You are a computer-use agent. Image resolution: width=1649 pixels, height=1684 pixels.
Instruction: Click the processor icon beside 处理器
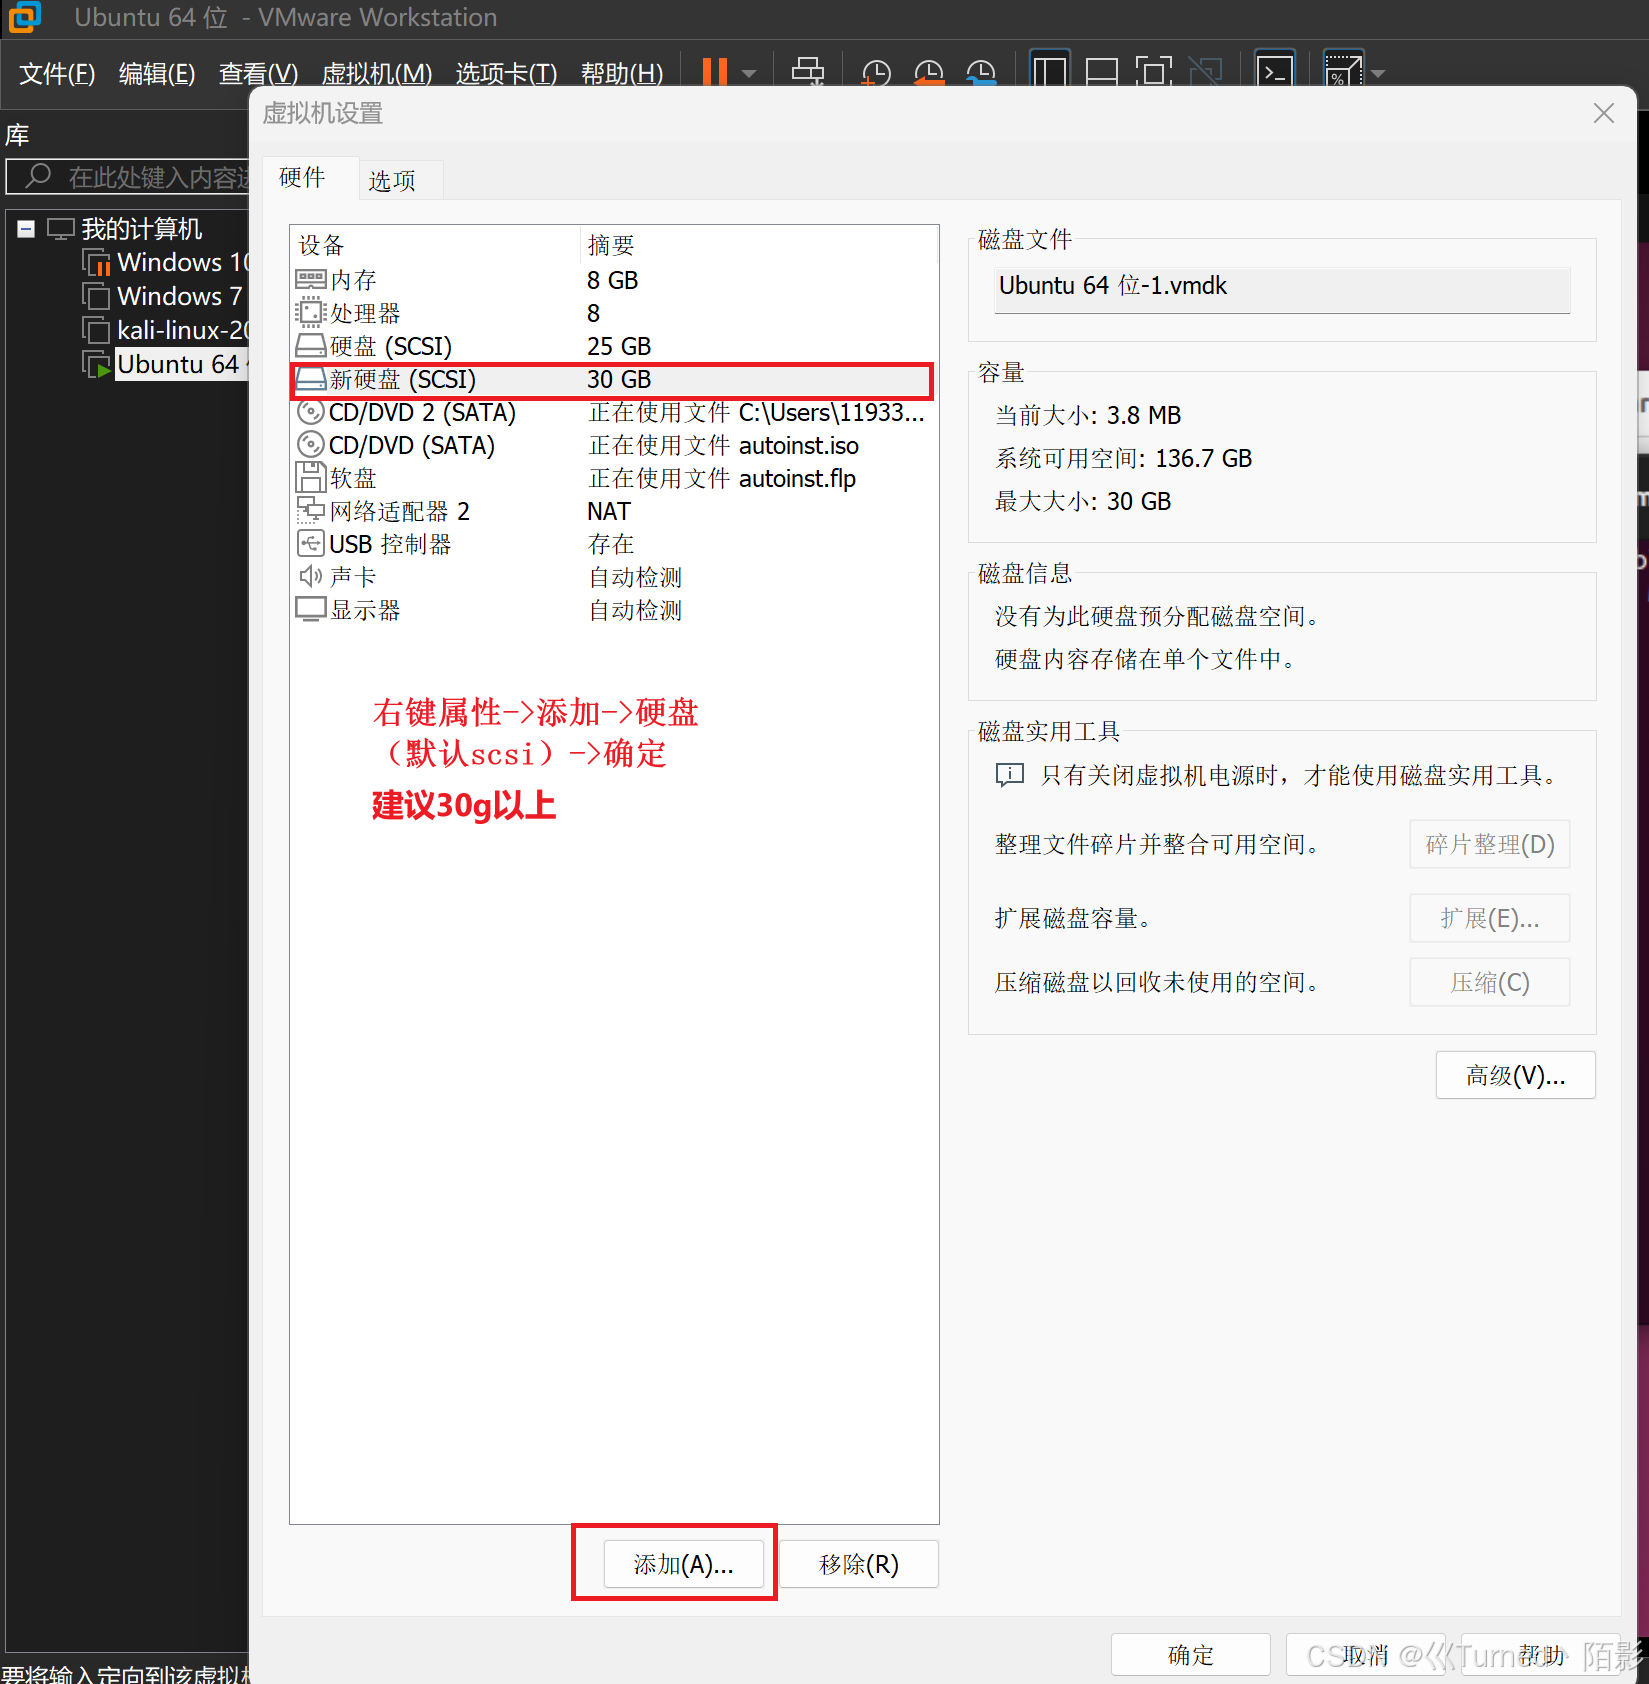(311, 312)
